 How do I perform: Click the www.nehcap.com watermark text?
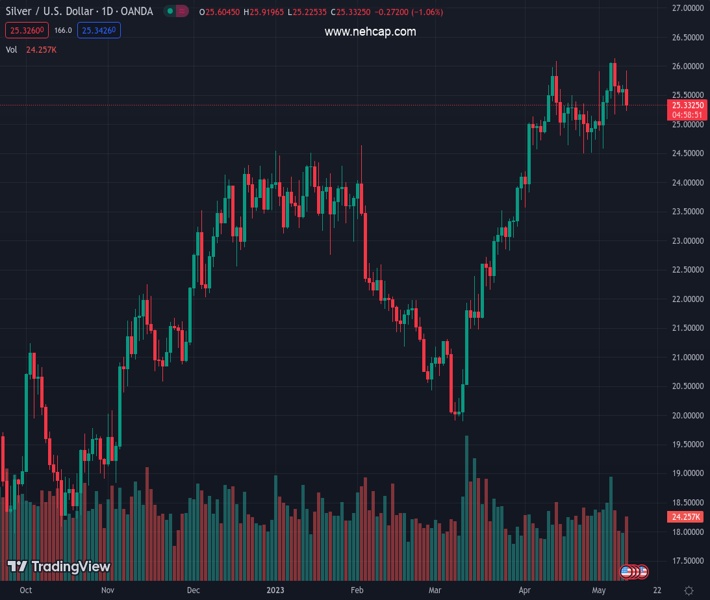click(x=370, y=32)
